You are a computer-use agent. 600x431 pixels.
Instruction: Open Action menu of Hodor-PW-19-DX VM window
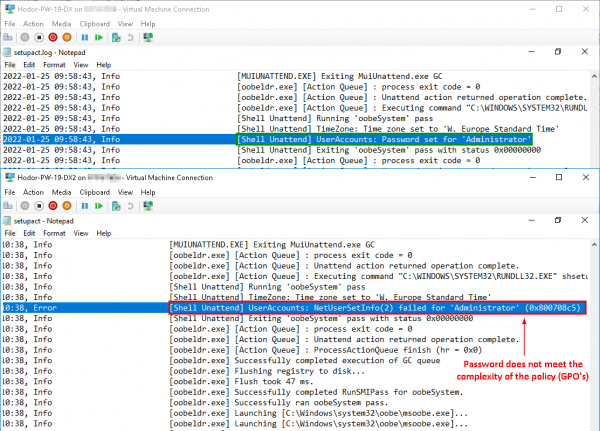pos(33,24)
